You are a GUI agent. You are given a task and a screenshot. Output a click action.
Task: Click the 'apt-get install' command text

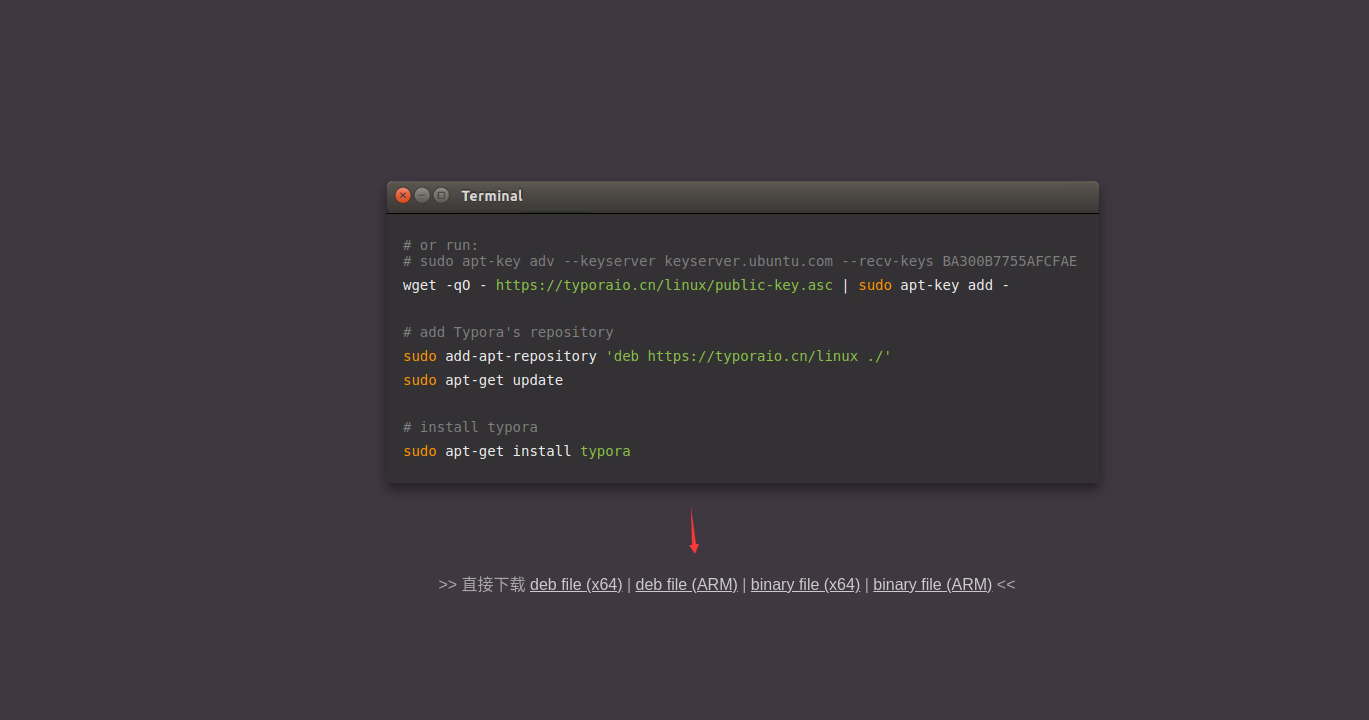click(508, 451)
